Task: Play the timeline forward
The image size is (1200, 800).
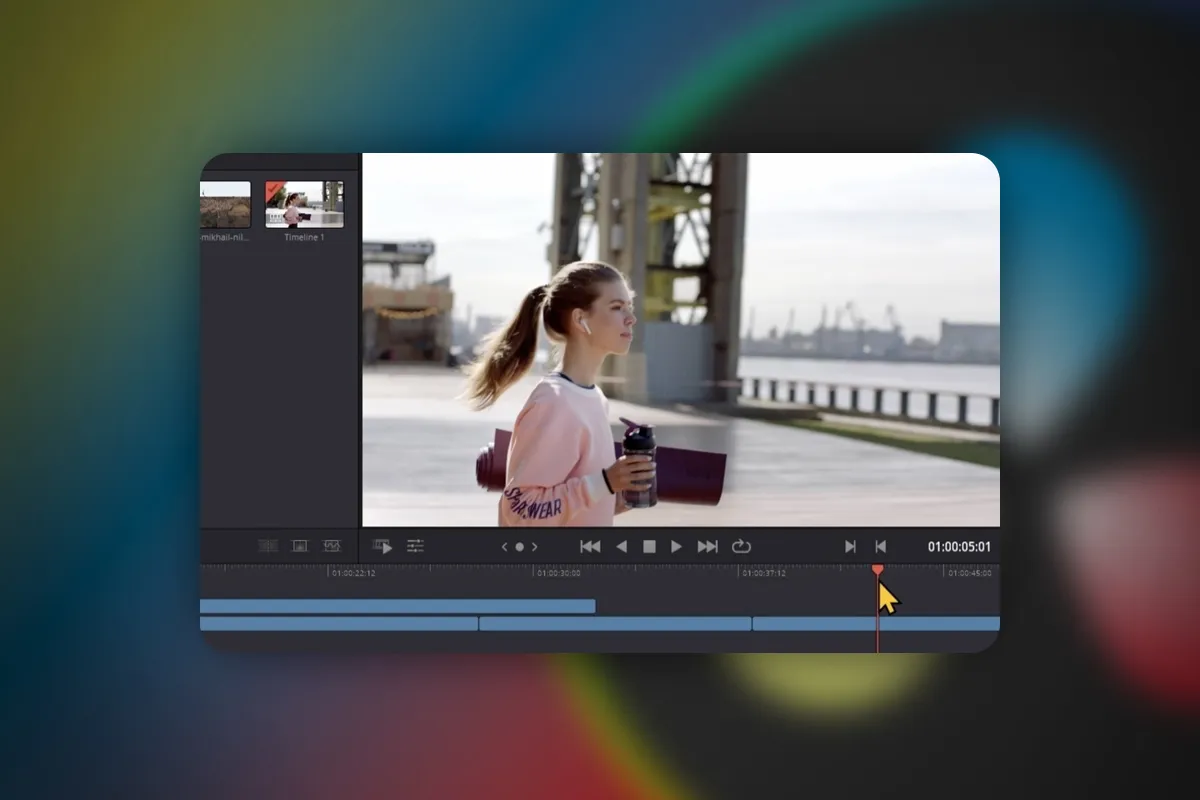Action: 676,546
